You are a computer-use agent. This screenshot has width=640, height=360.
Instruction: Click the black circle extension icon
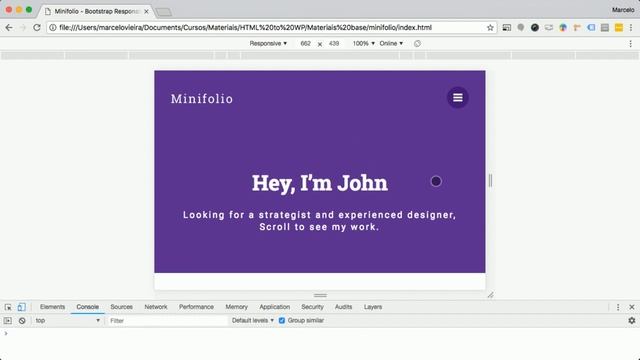pyautogui.click(x=535, y=28)
